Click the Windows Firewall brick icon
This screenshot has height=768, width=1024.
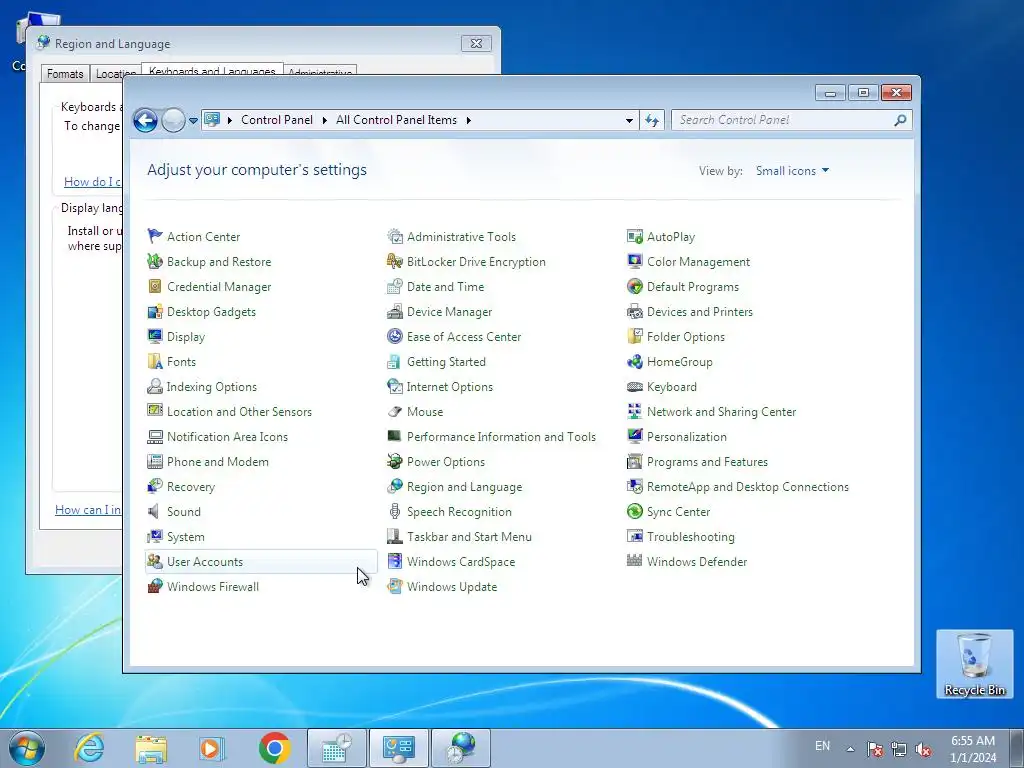155,586
